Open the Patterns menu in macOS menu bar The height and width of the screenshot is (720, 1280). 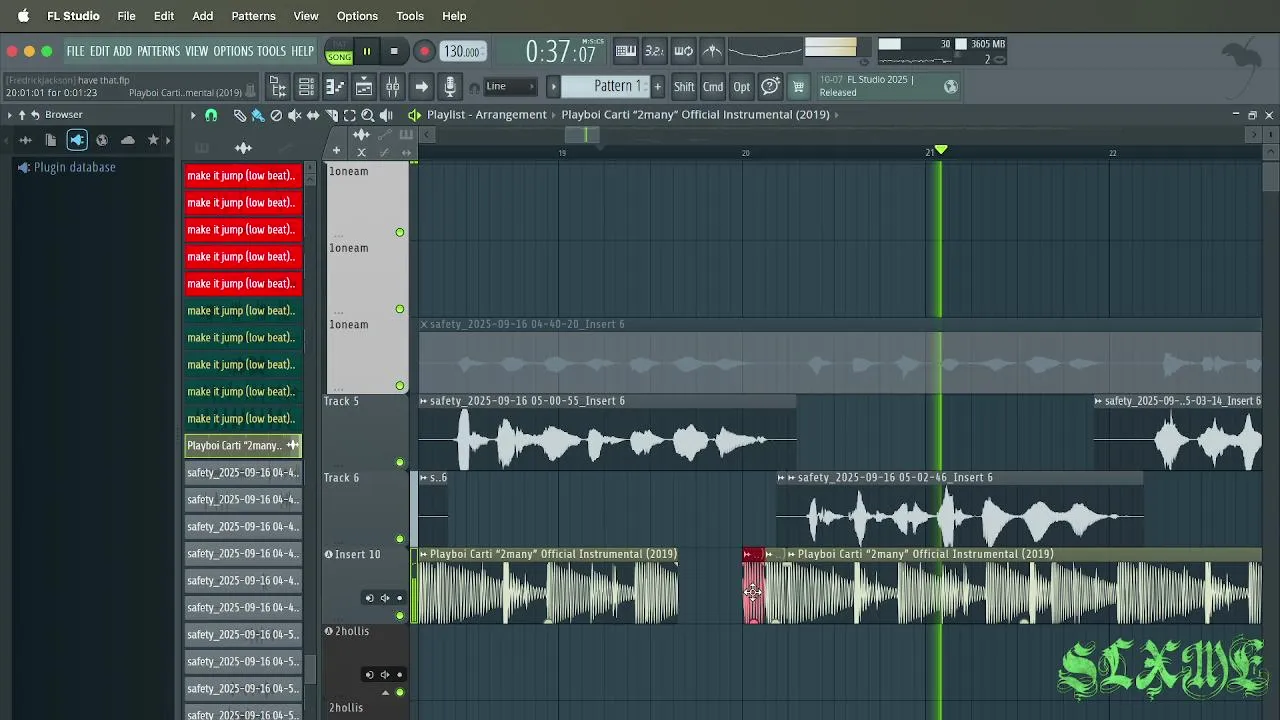[253, 16]
